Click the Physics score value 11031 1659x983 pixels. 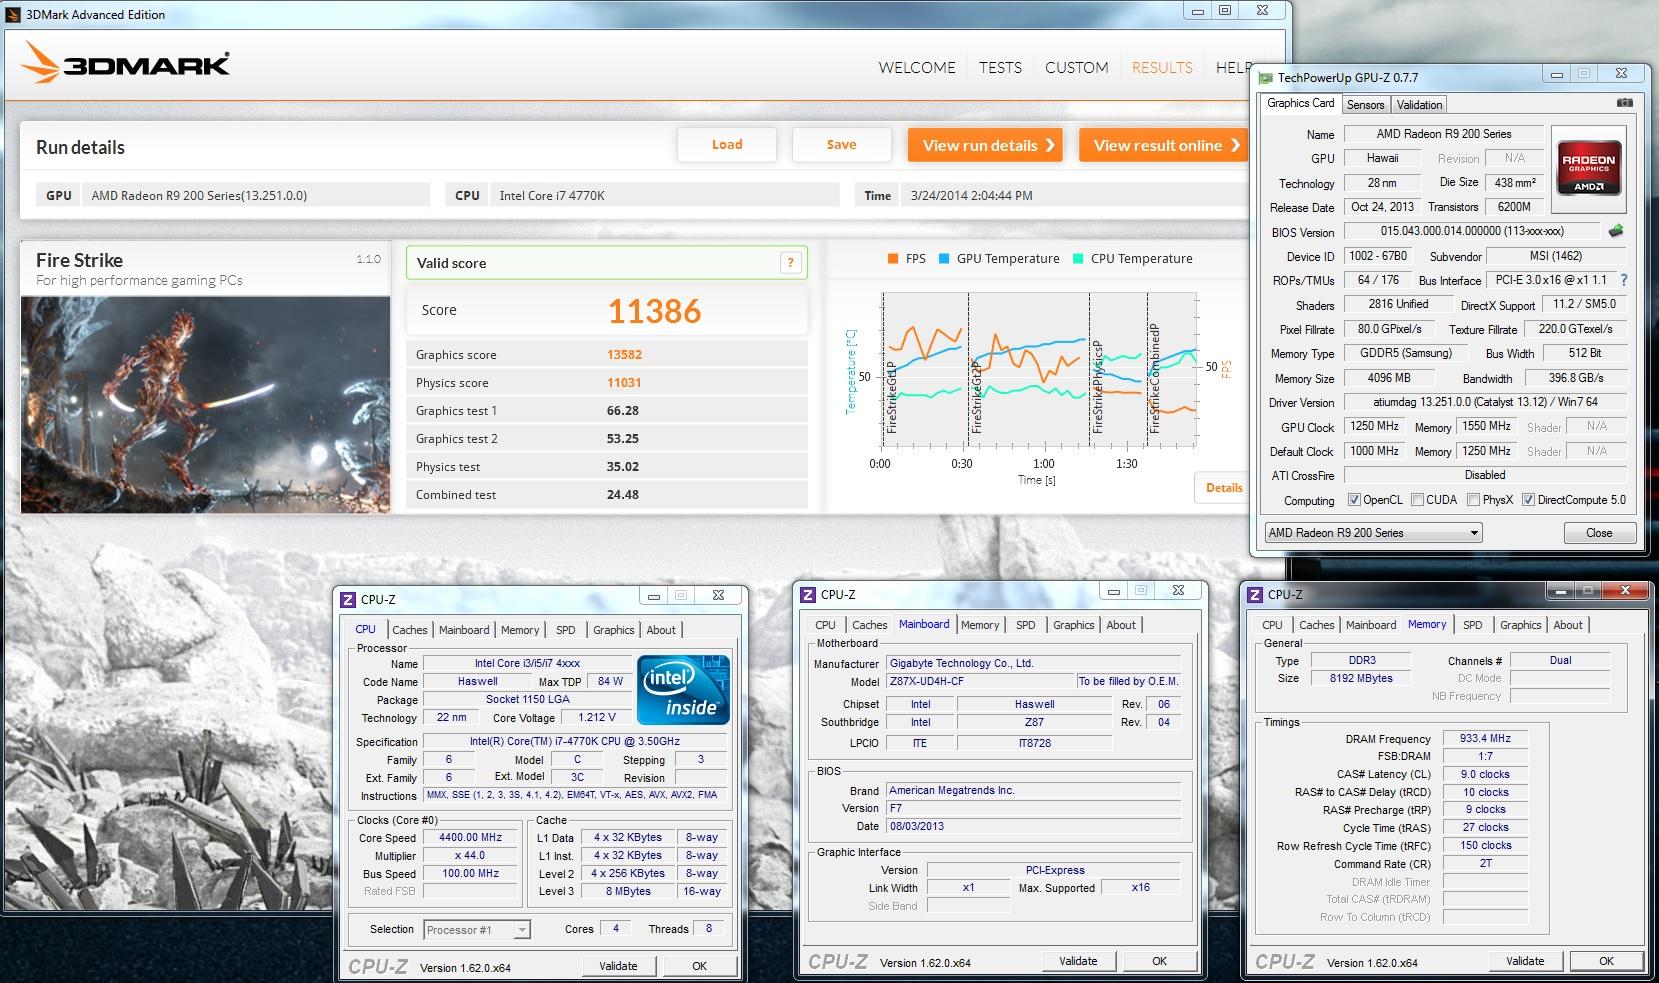[x=624, y=383]
